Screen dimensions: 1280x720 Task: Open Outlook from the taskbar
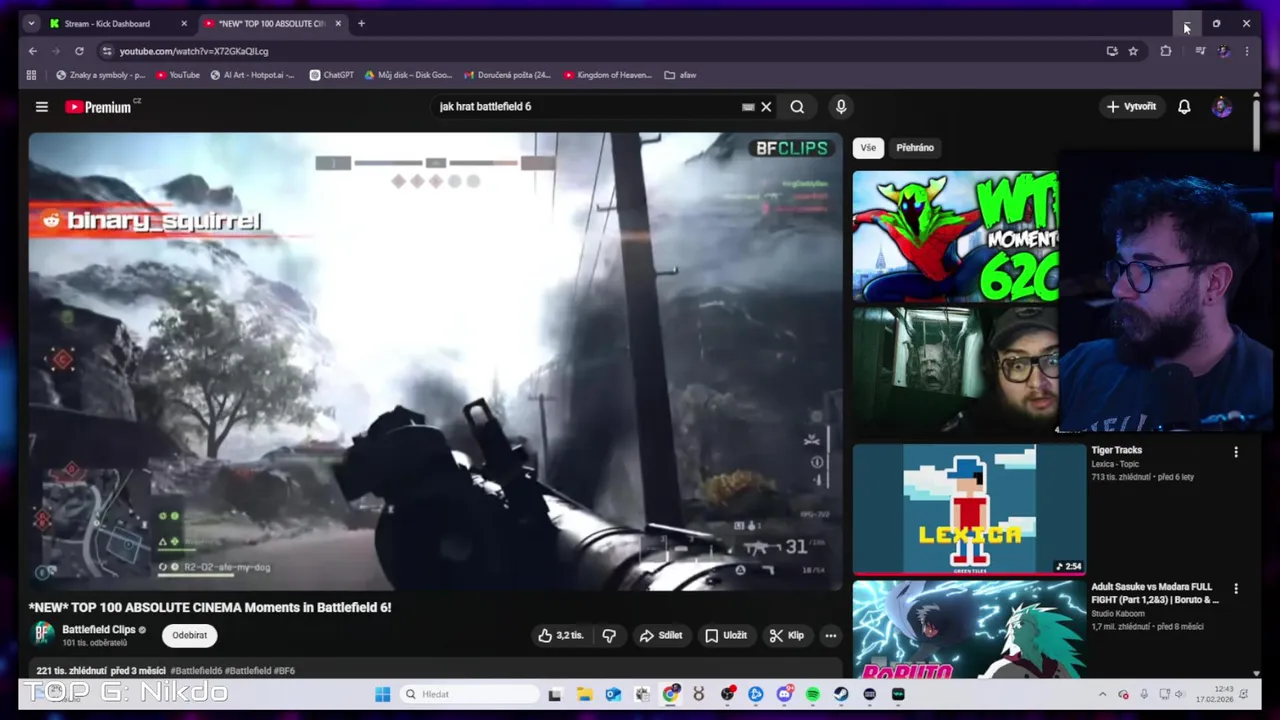point(613,694)
